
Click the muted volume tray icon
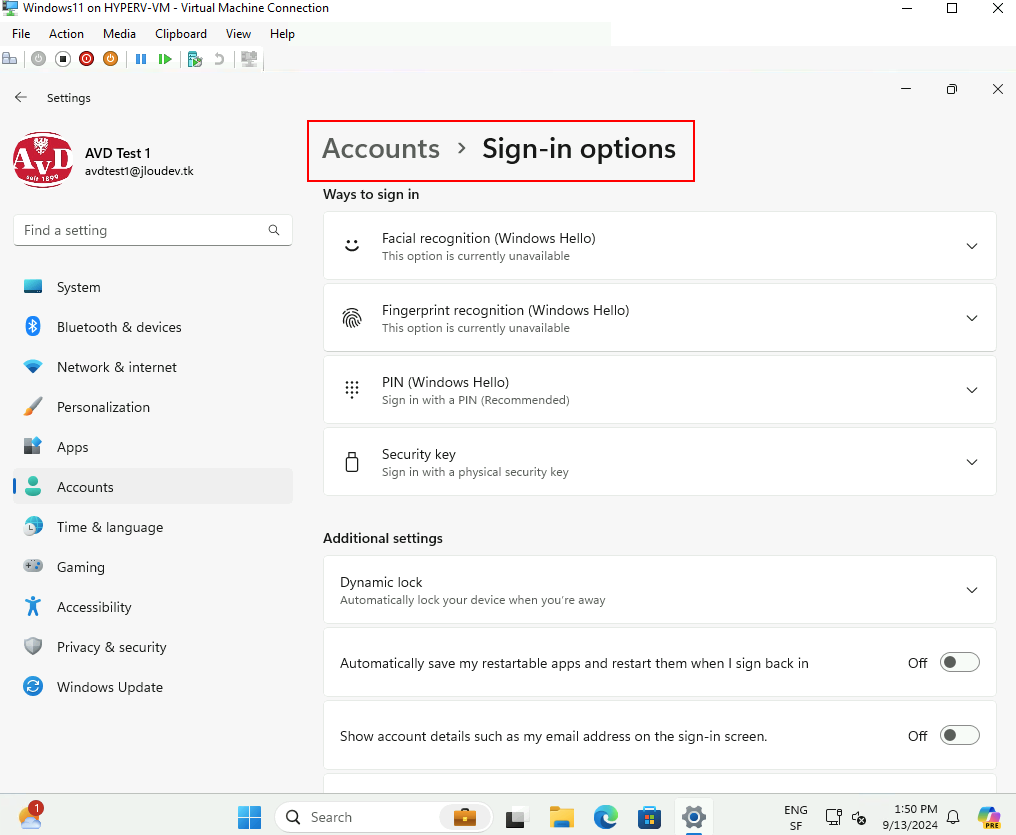pyautogui.click(x=859, y=818)
